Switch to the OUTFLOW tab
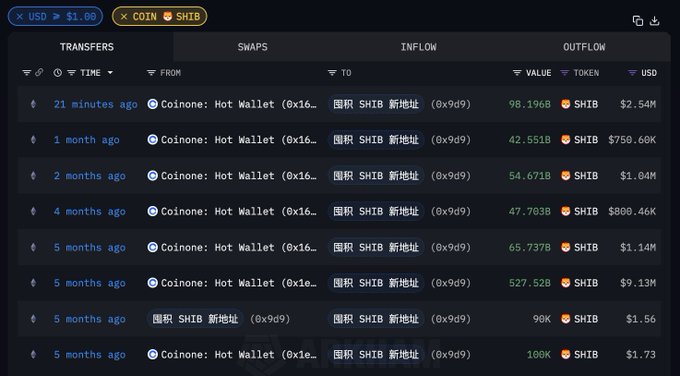 tap(584, 47)
